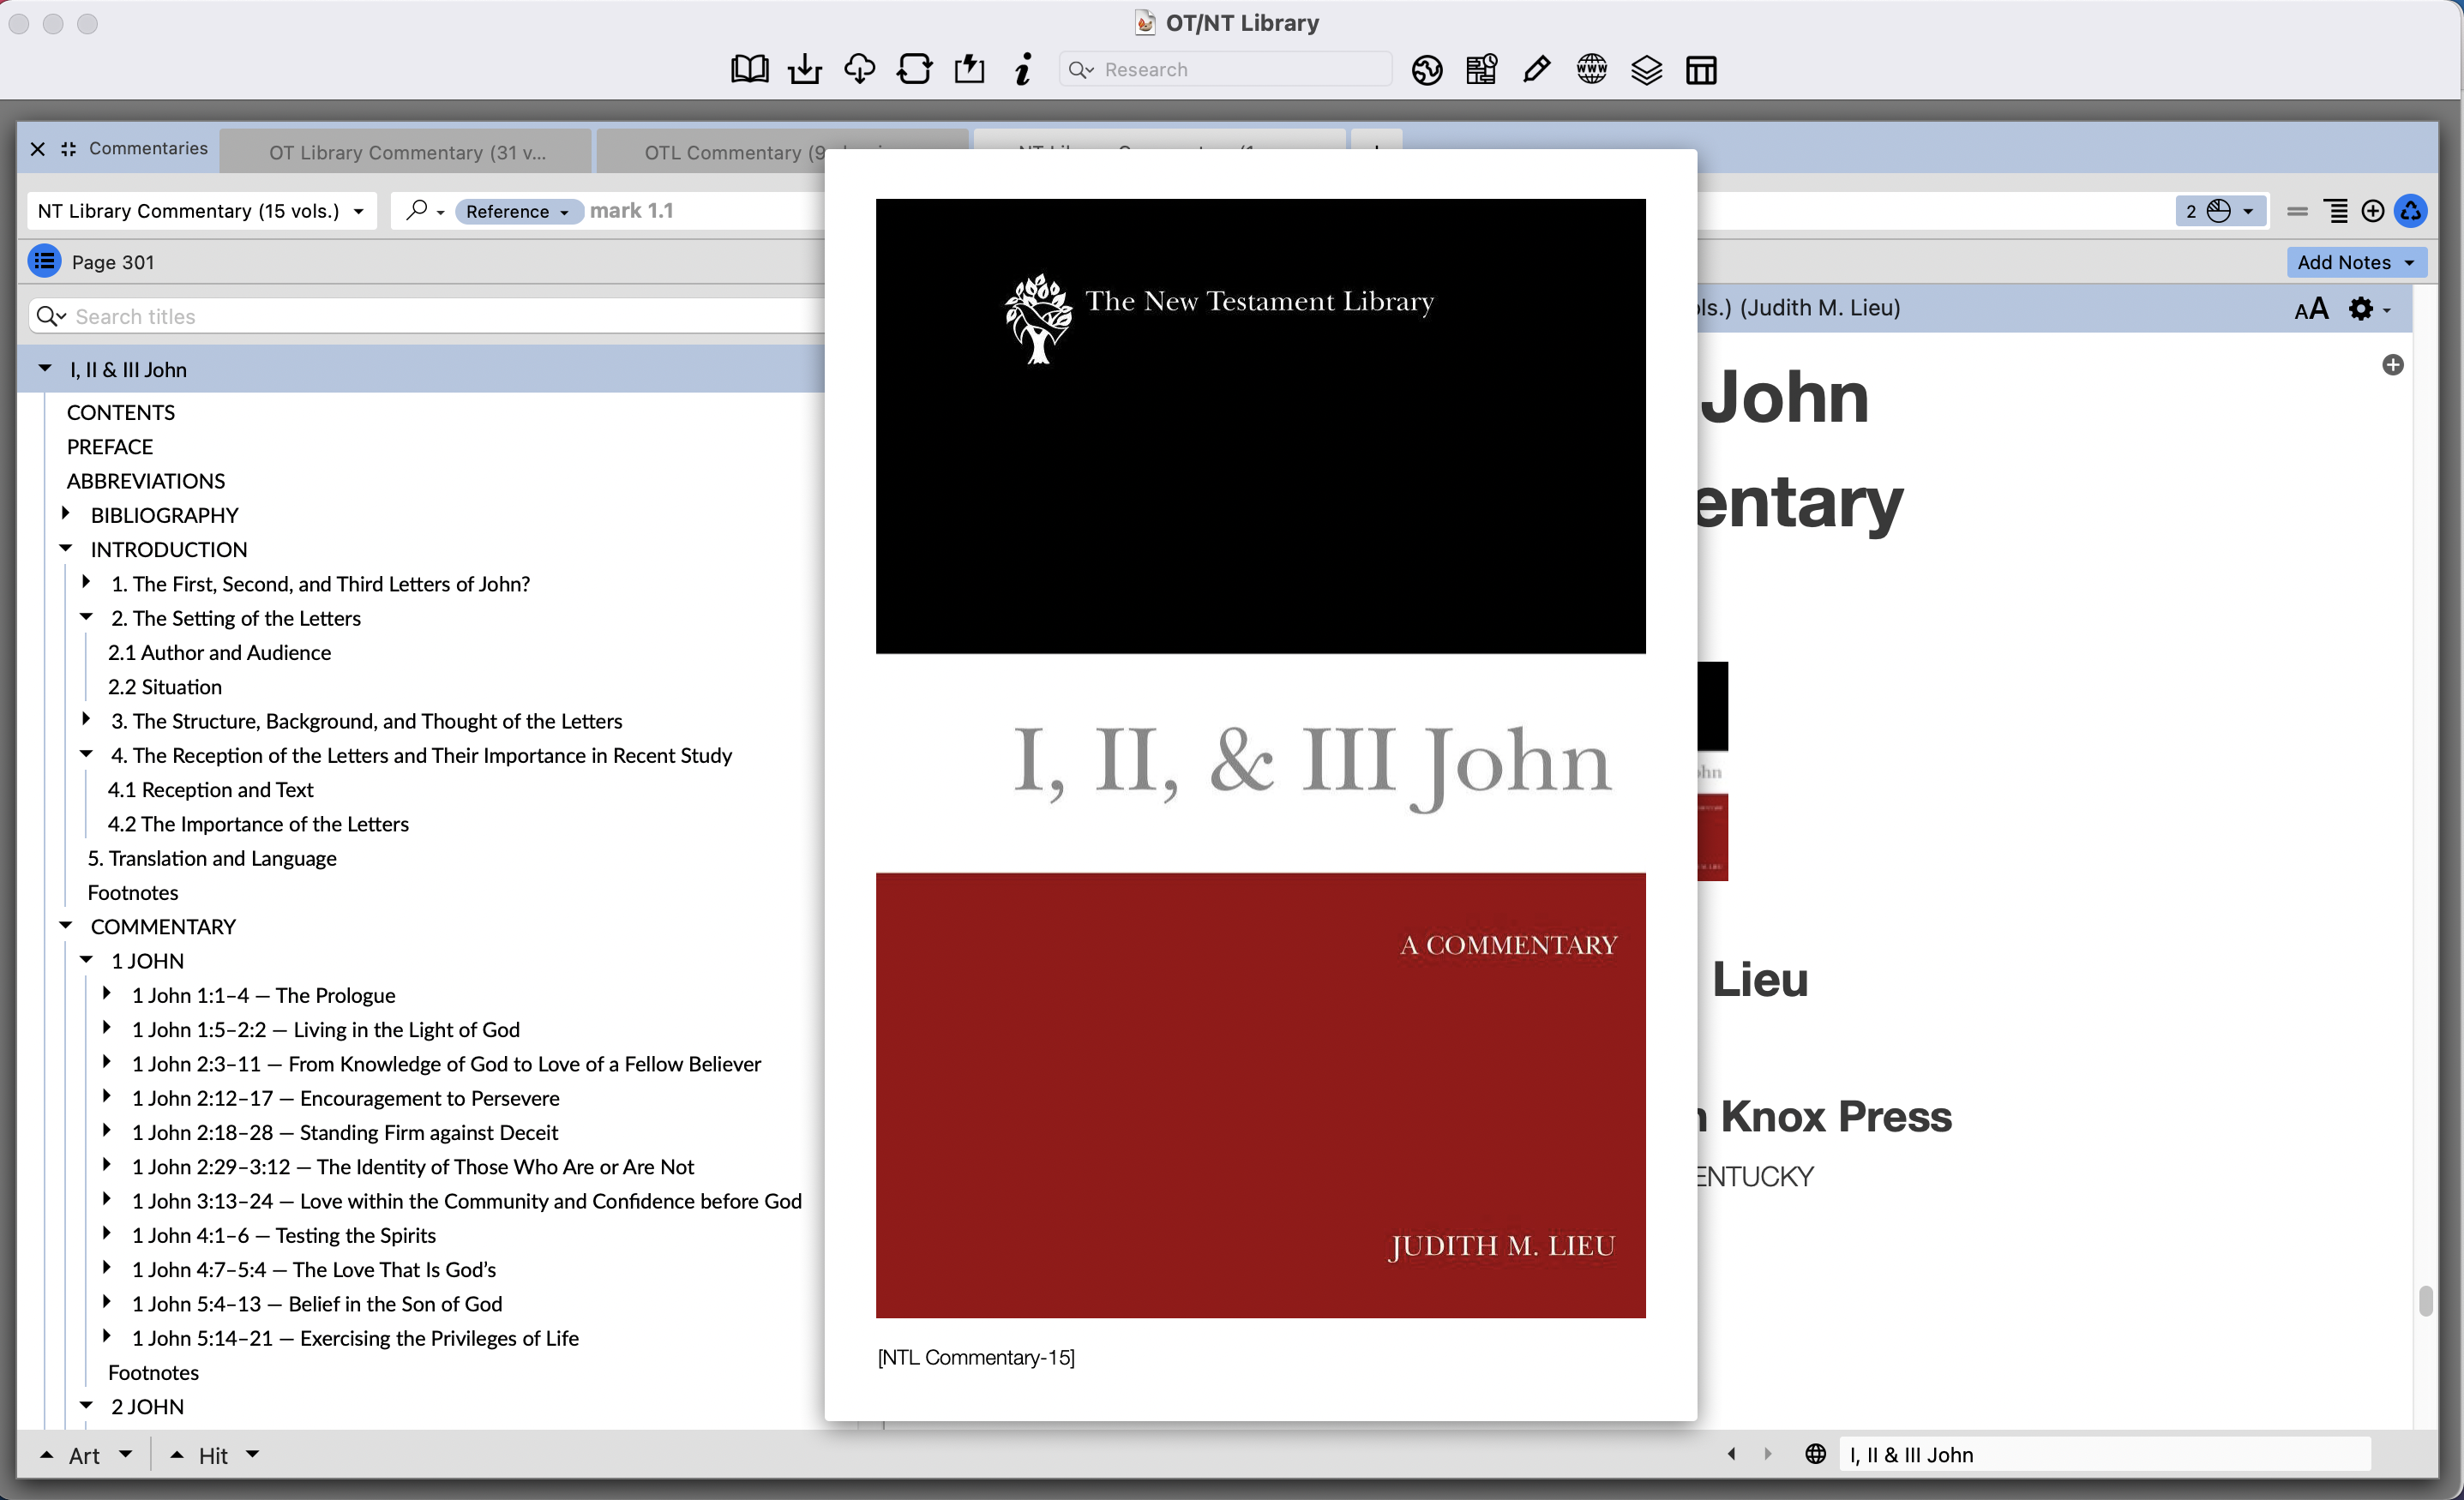This screenshot has width=2464, height=1500.
Task: Open the stacked layers toolbar icon
Action: coord(1645,69)
